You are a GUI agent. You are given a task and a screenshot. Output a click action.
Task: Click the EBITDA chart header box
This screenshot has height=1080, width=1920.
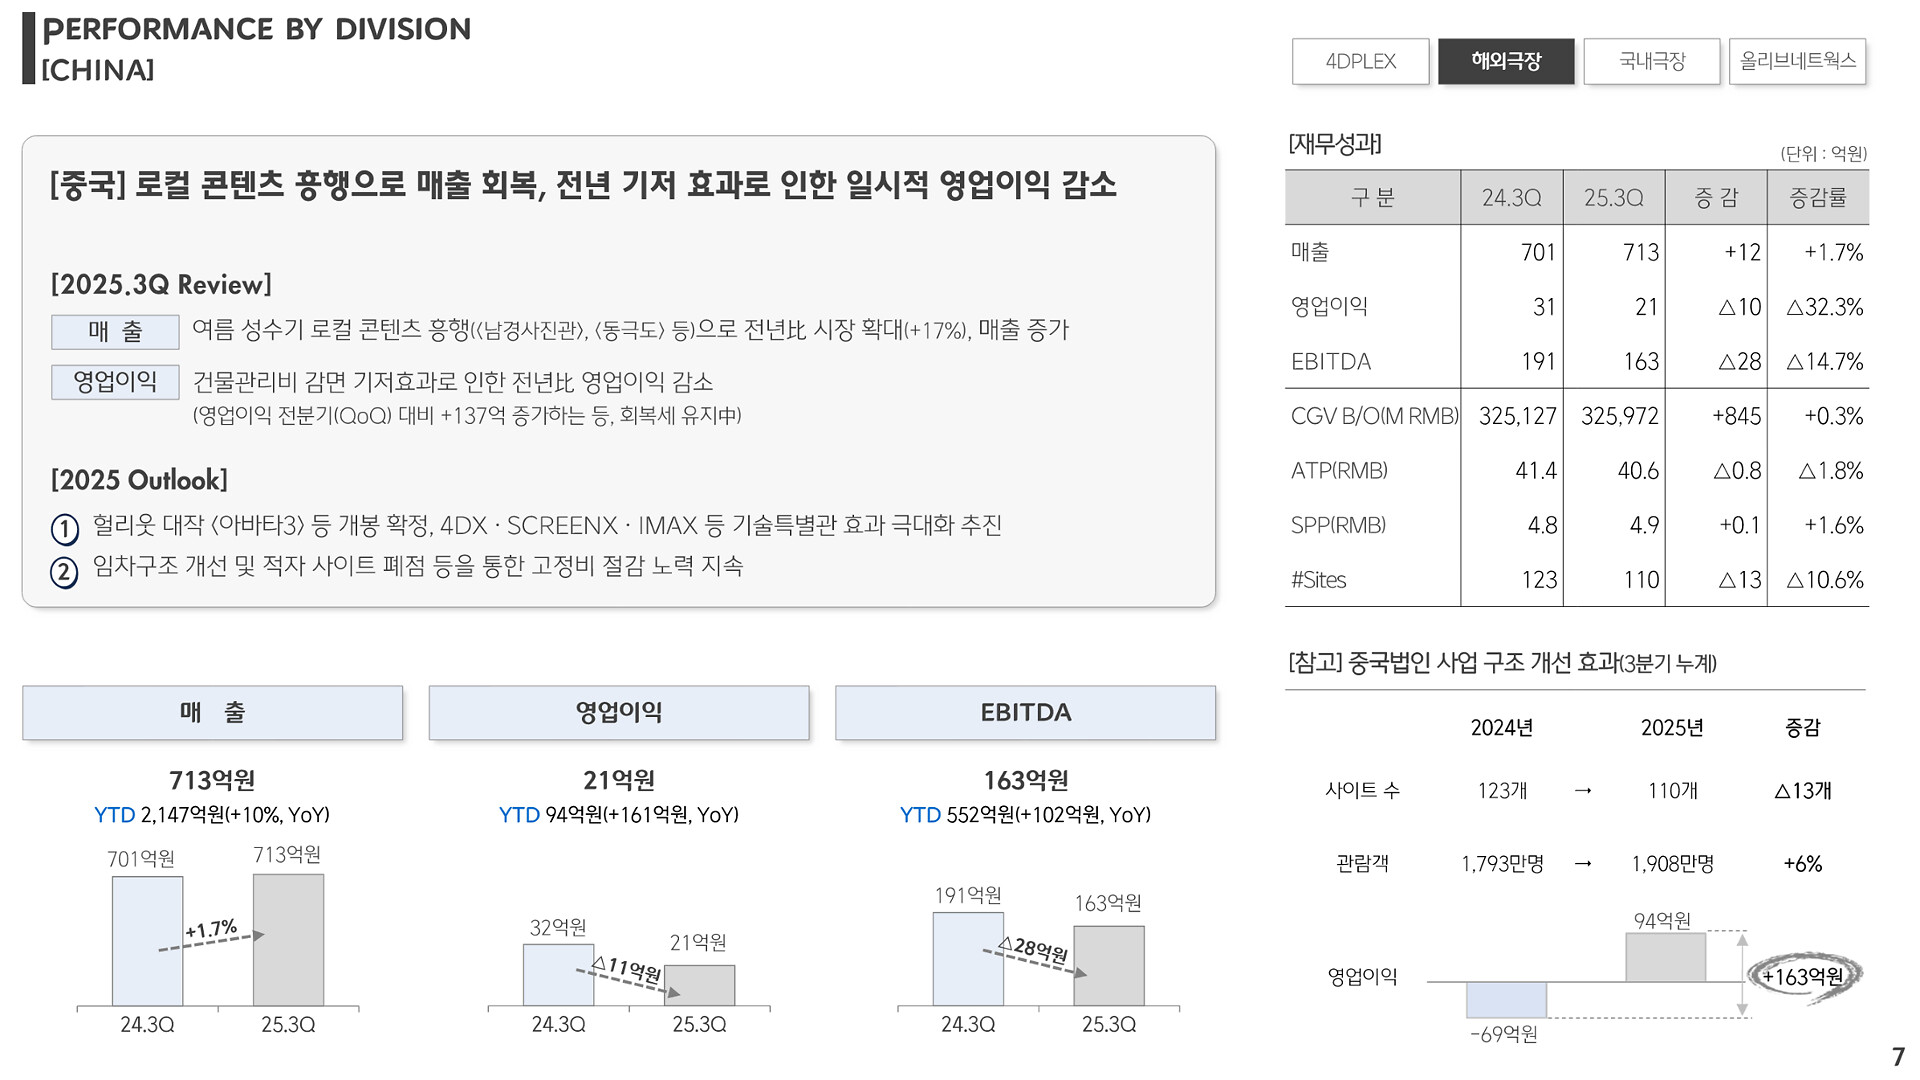coord(1025,712)
